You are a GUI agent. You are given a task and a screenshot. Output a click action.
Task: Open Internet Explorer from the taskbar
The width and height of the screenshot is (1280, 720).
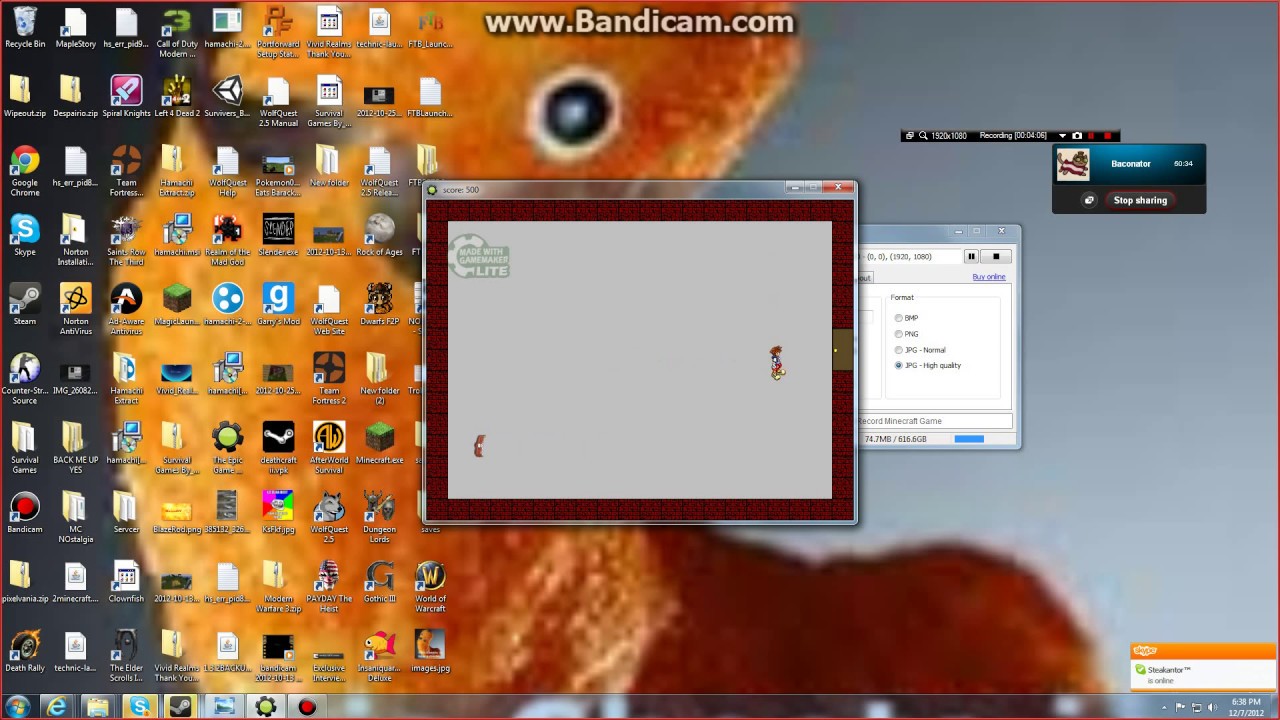click(57, 707)
